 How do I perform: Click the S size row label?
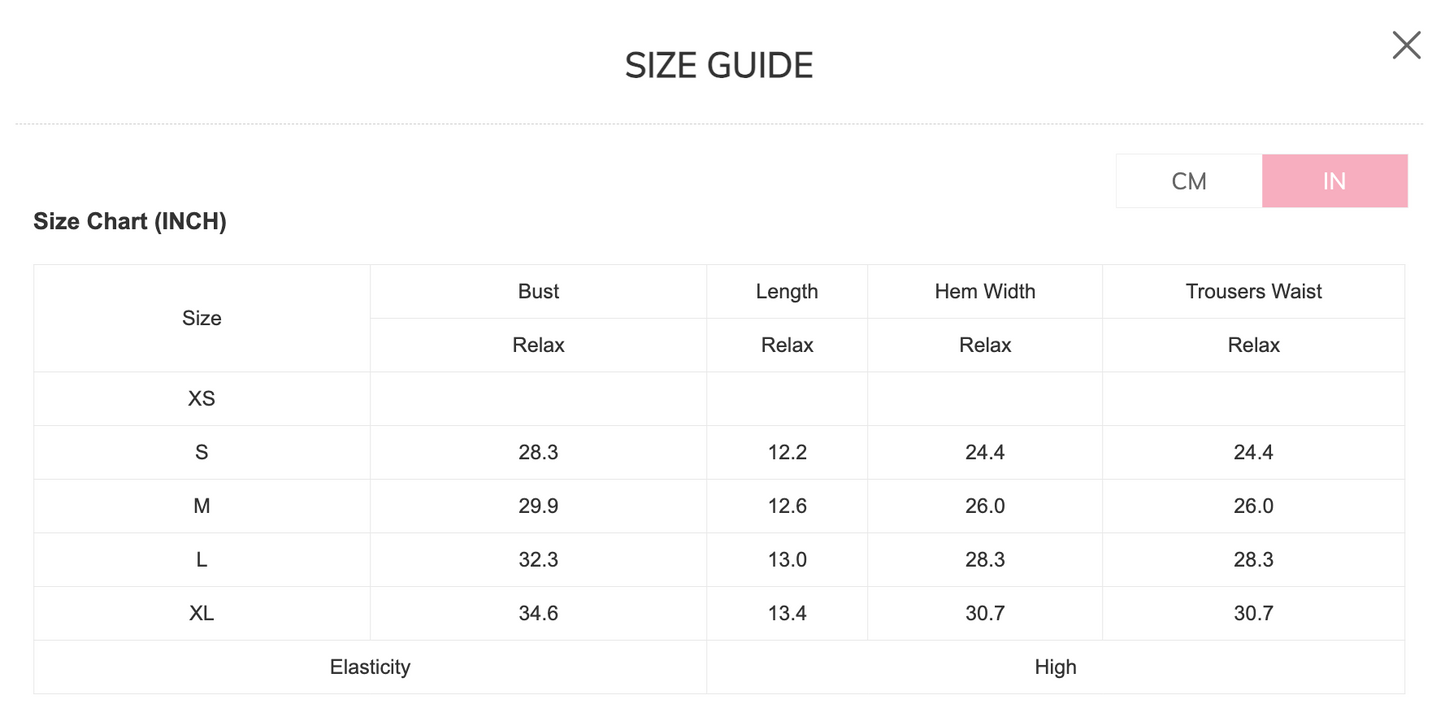[201, 452]
